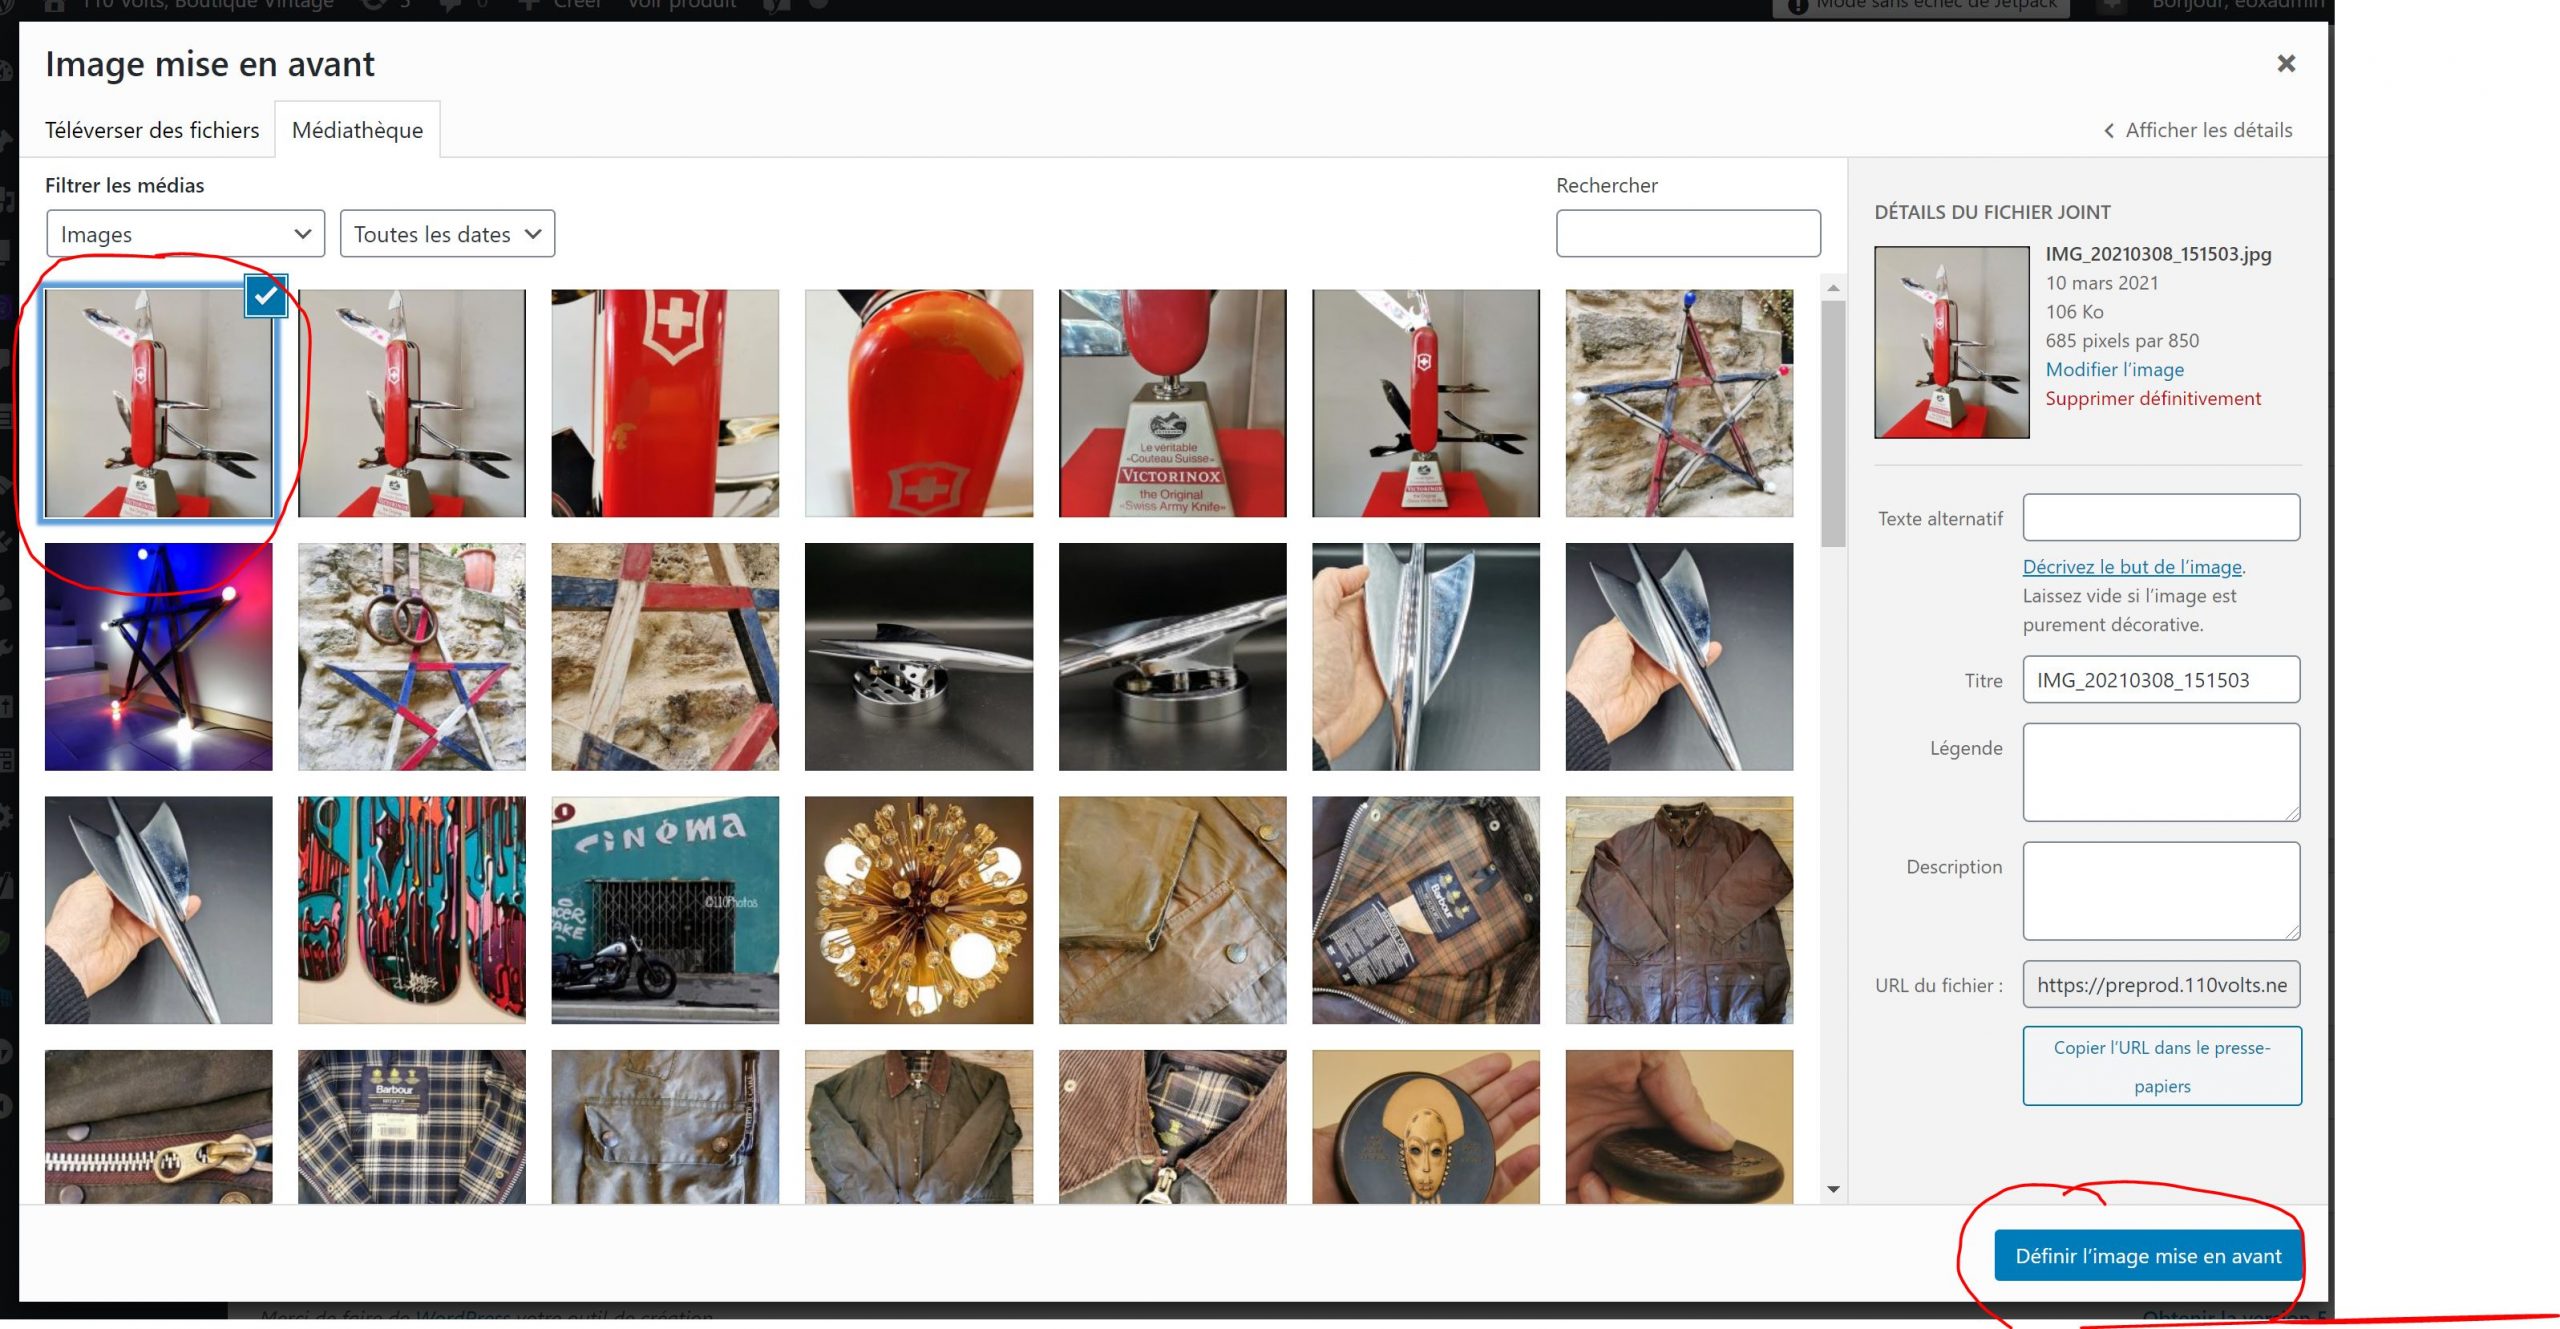Select the cinema motorcycle thumbnail

tap(665, 910)
